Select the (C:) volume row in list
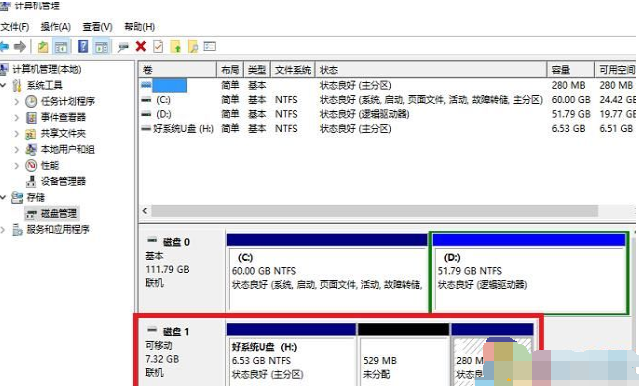Screen dimensions: 639x386 (x=388, y=100)
